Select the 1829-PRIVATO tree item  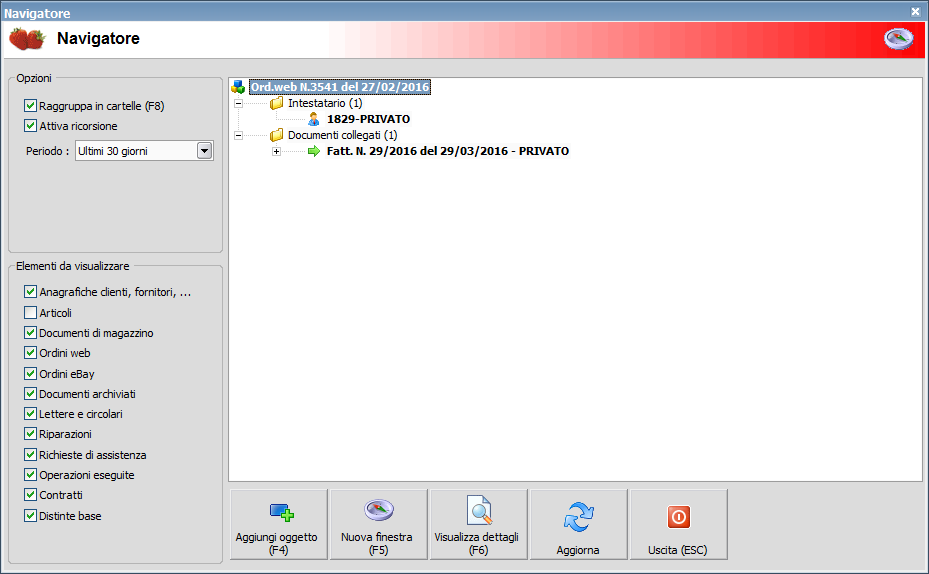click(x=369, y=119)
